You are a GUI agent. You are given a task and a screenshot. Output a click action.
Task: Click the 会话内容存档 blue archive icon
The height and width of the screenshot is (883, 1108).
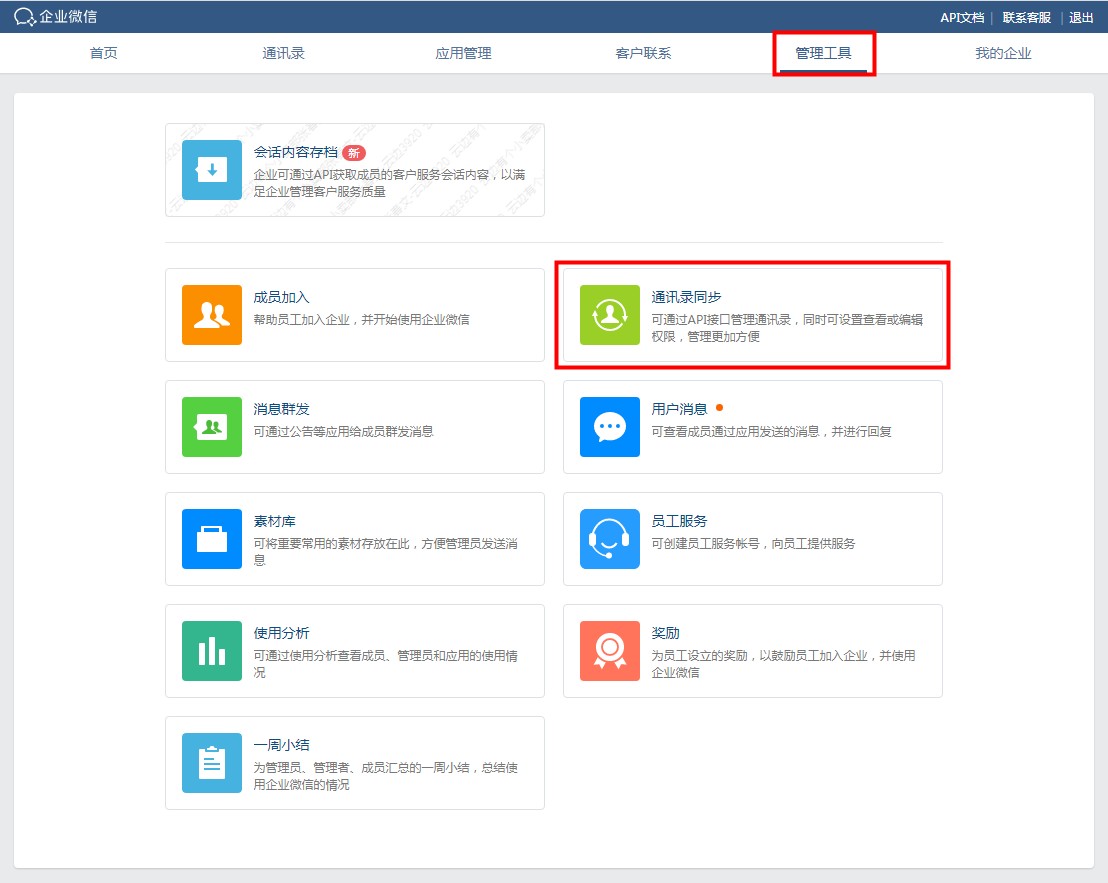click(x=212, y=170)
